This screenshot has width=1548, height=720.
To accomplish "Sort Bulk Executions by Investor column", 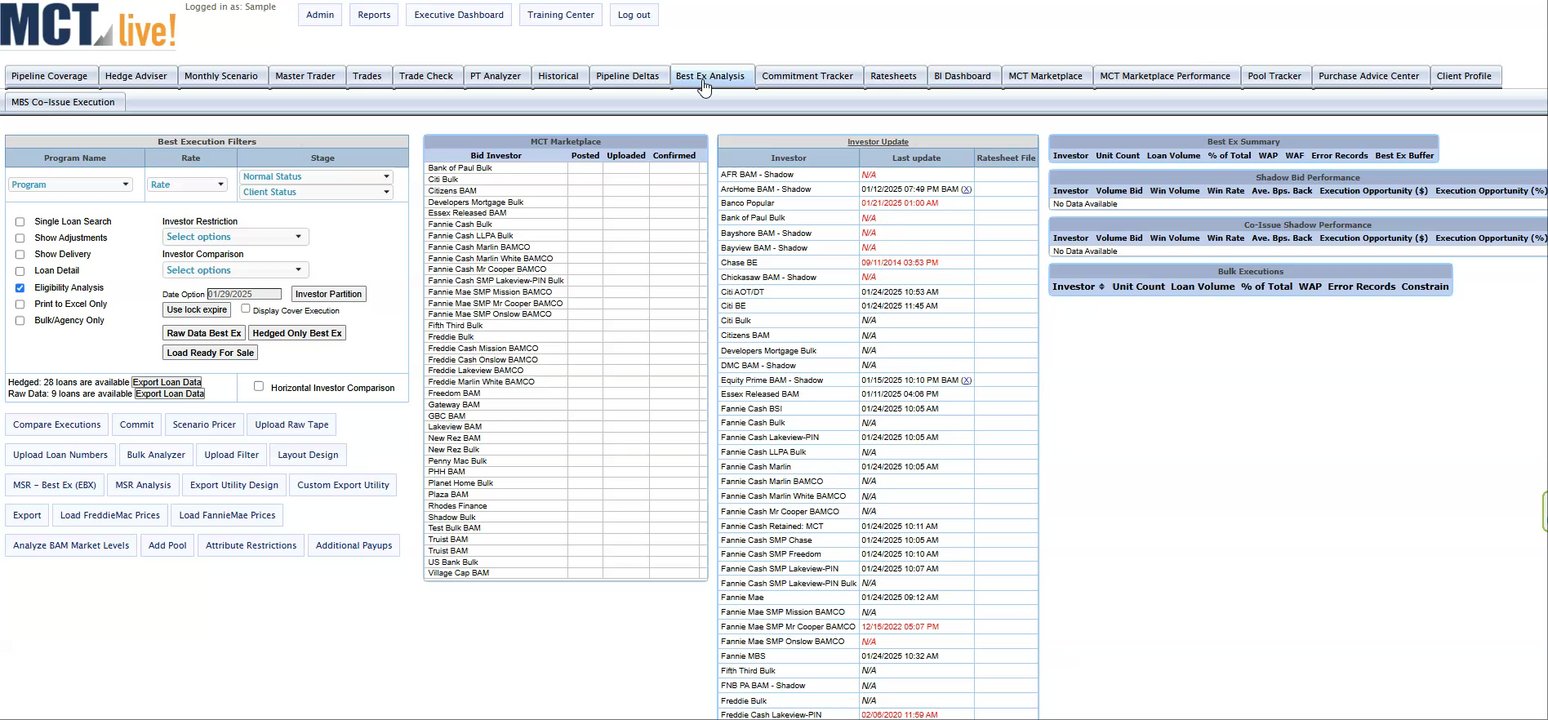I will pos(1078,286).
